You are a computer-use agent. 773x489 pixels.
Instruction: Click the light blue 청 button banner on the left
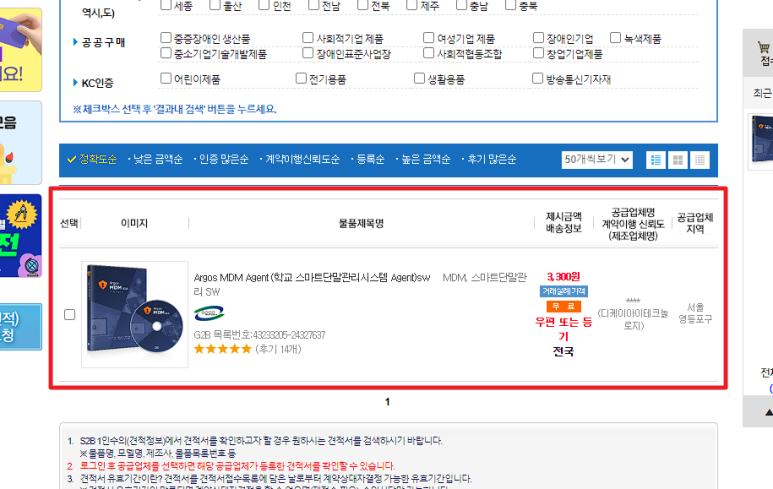pos(20,326)
